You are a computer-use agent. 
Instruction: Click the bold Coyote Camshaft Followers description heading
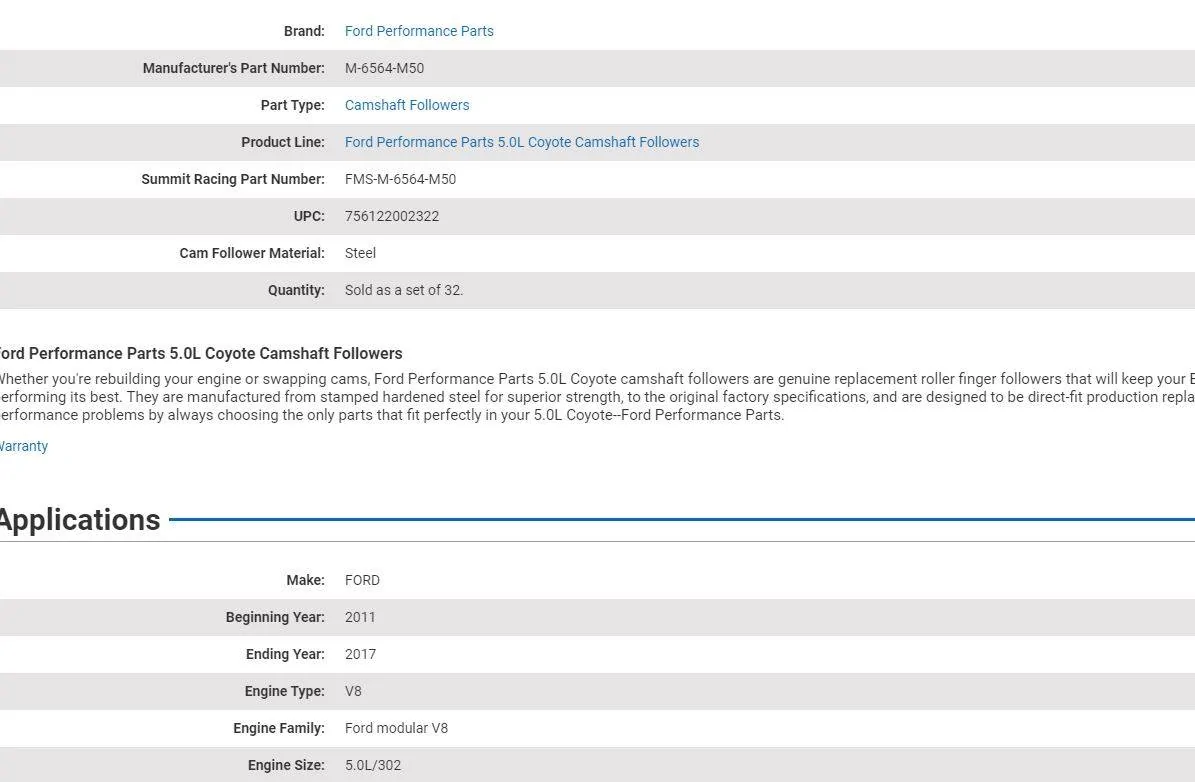click(x=200, y=354)
